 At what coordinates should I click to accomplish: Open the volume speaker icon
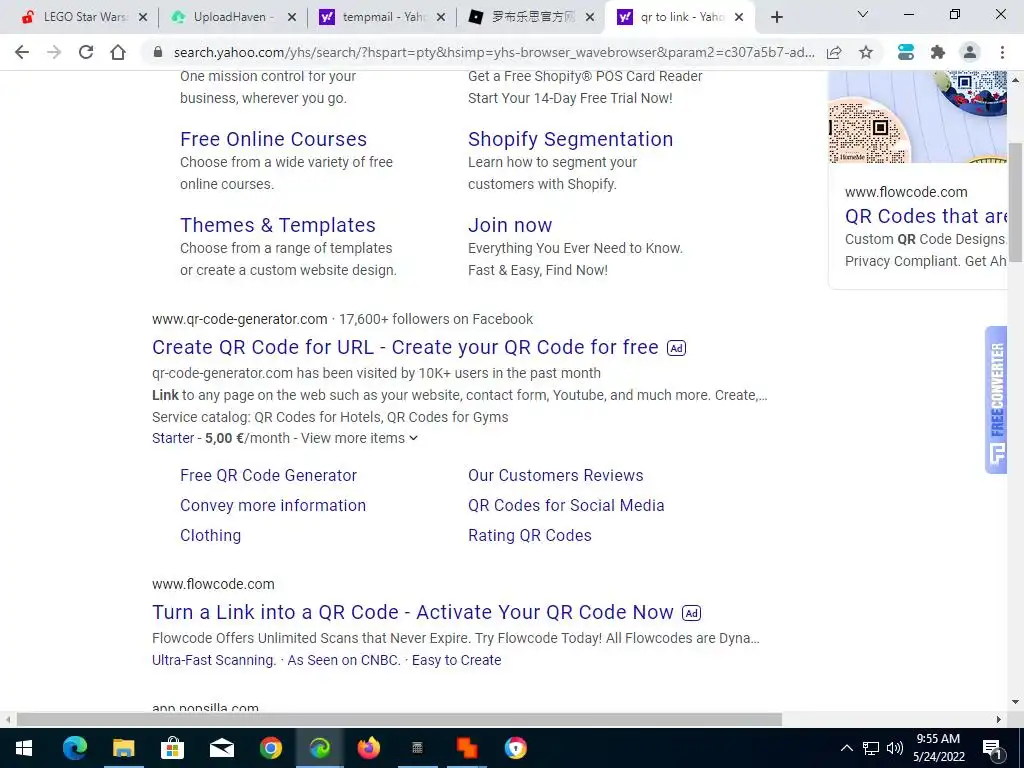click(895, 748)
